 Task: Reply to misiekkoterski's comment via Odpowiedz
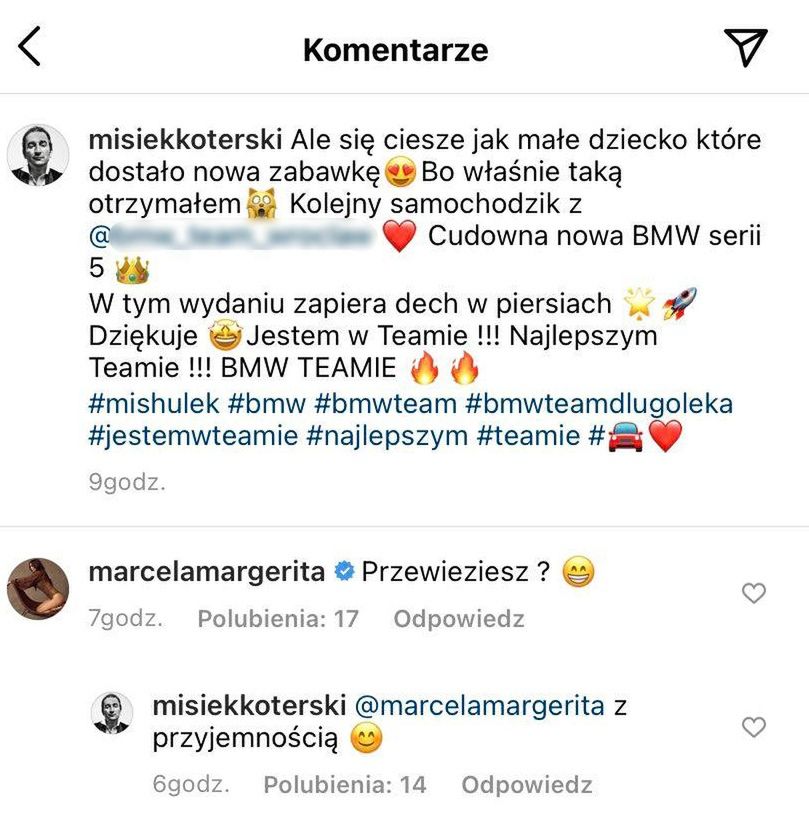[x=526, y=785]
